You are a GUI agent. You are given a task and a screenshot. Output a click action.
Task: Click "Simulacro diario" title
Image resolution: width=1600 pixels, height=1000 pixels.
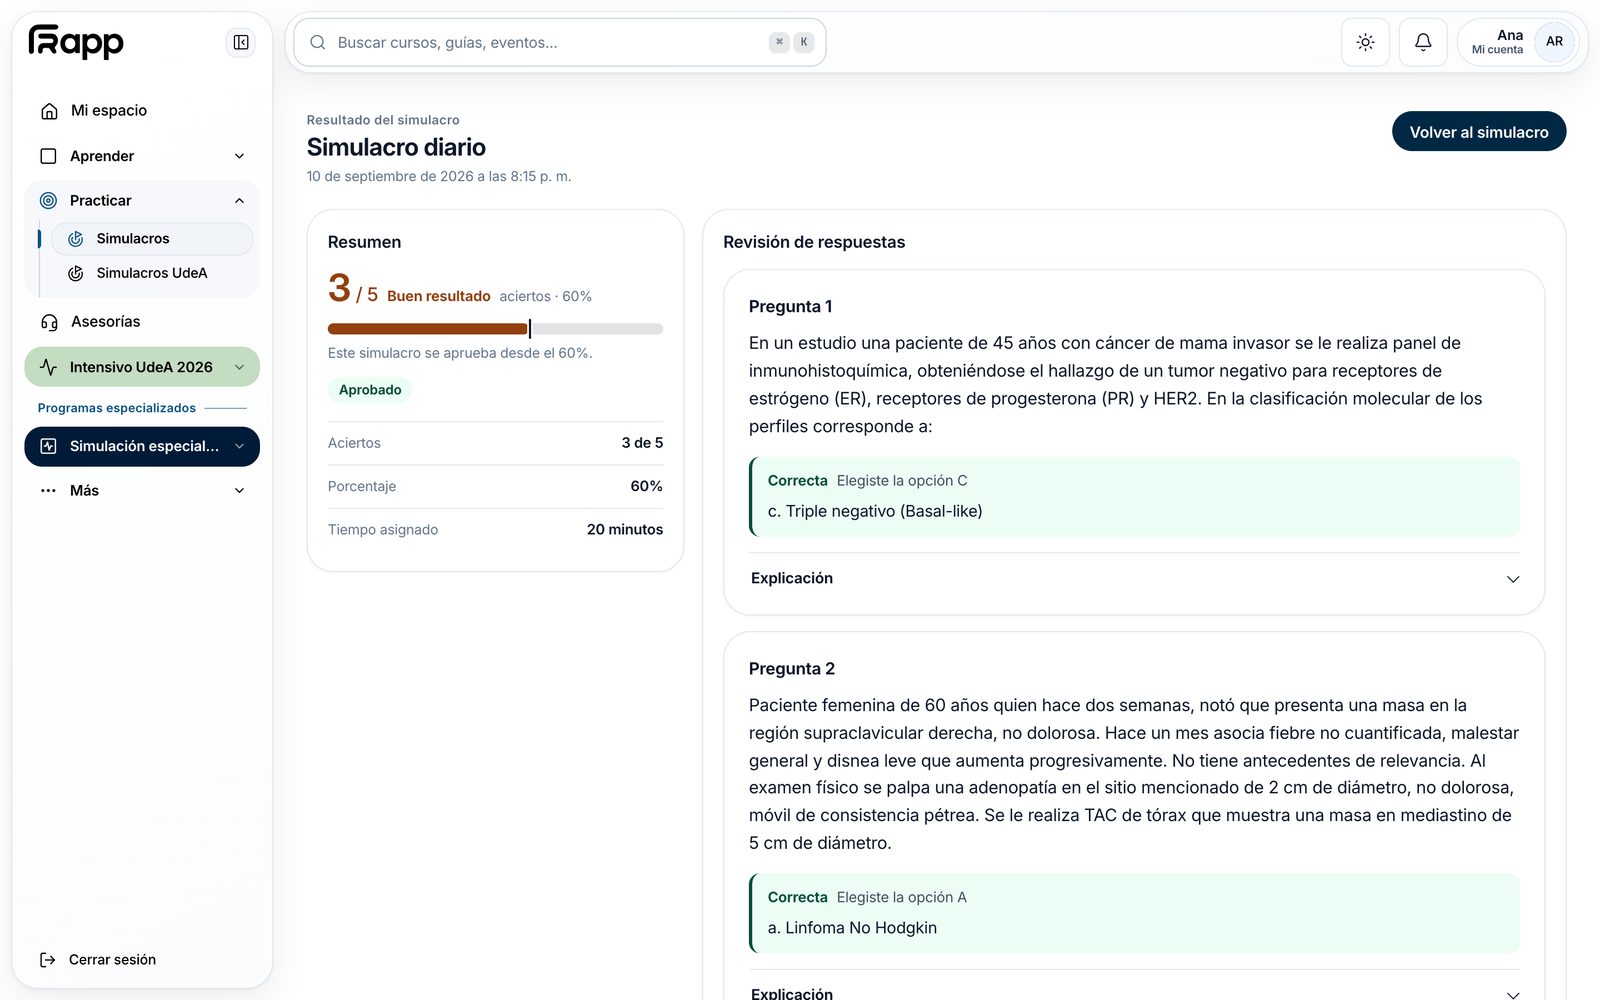click(396, 147)
